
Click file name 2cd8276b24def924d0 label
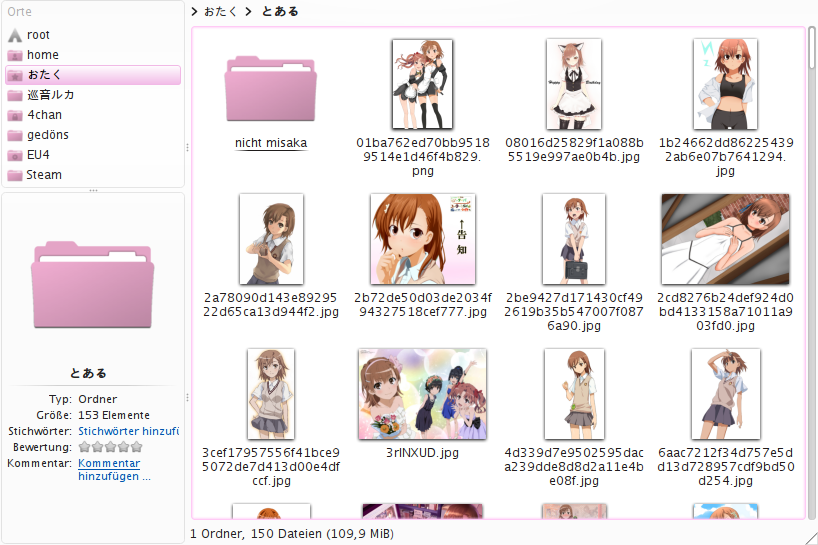725,311
